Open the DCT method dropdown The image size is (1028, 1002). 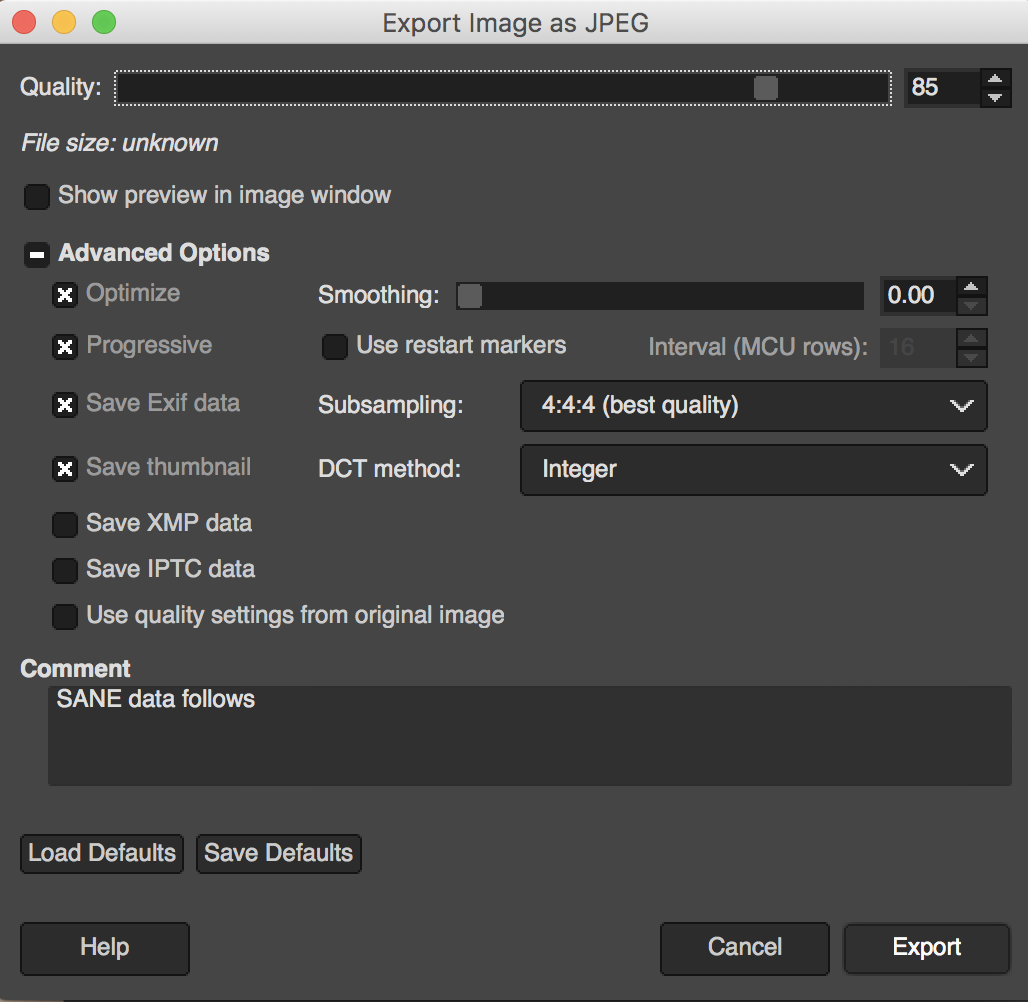coord(753,469)
